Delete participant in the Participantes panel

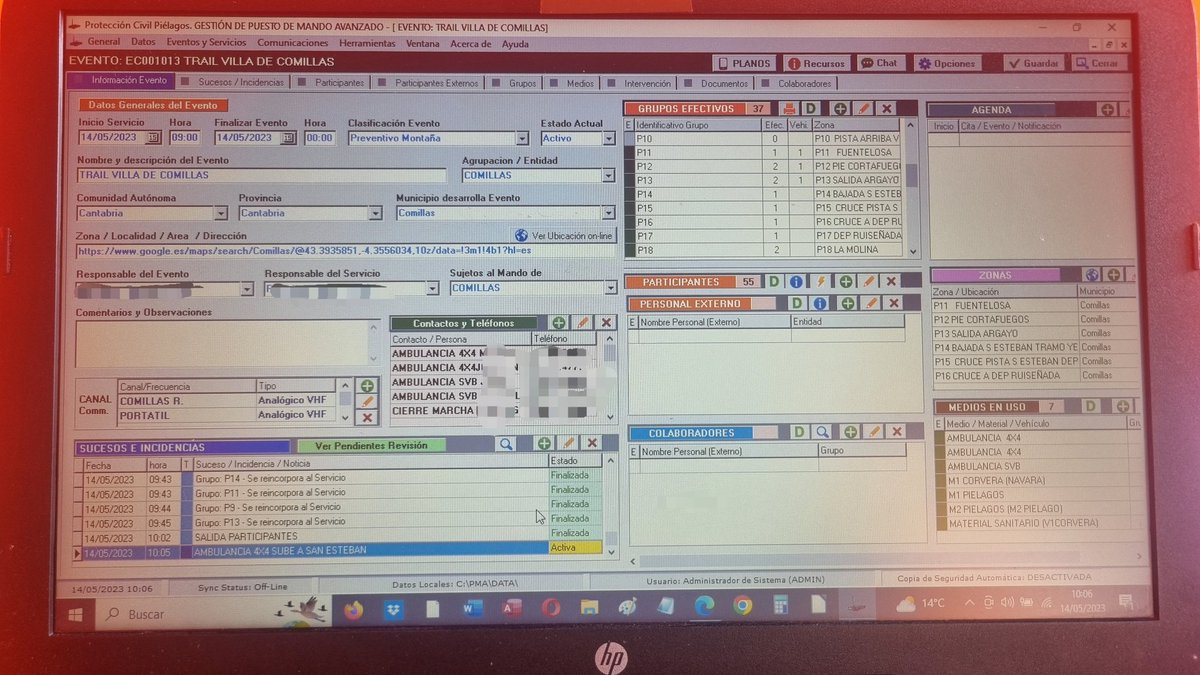click(890, 282)
